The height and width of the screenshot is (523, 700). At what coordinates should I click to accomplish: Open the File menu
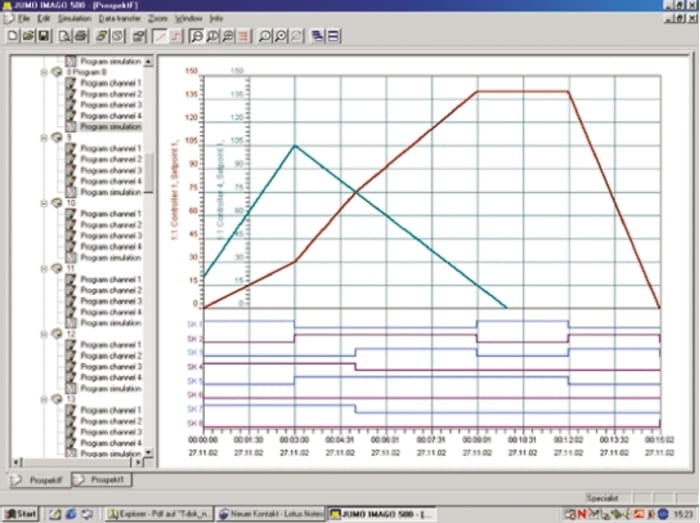click(24, 18)
